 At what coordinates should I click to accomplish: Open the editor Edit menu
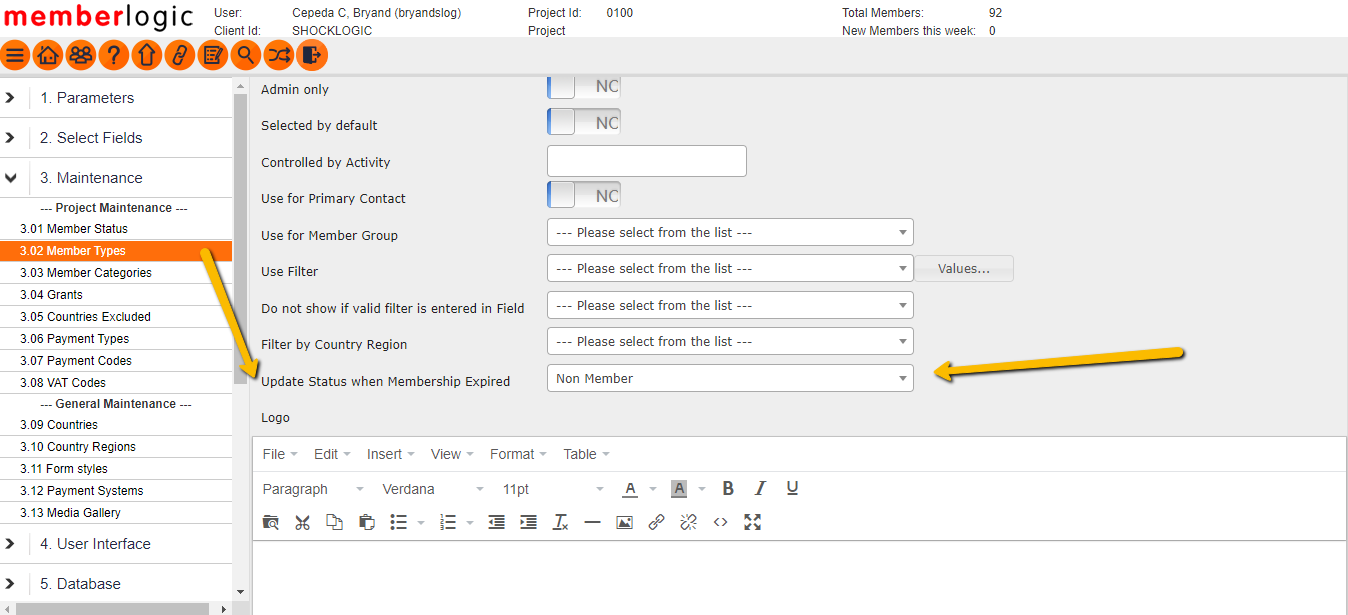coord(332,454)
